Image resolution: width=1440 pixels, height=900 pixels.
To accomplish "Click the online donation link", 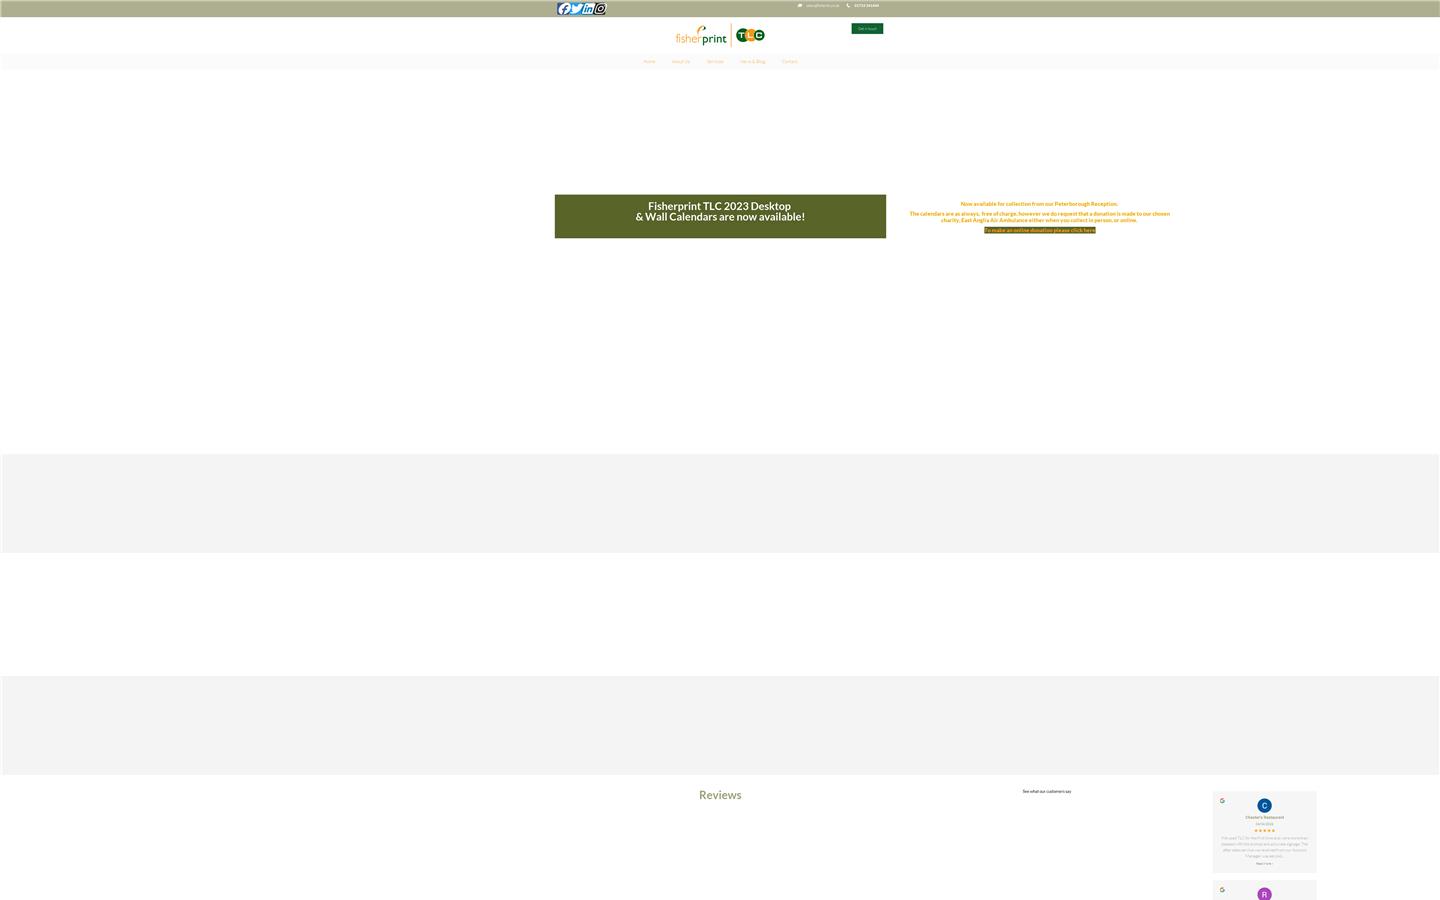I will point(1039,230).
